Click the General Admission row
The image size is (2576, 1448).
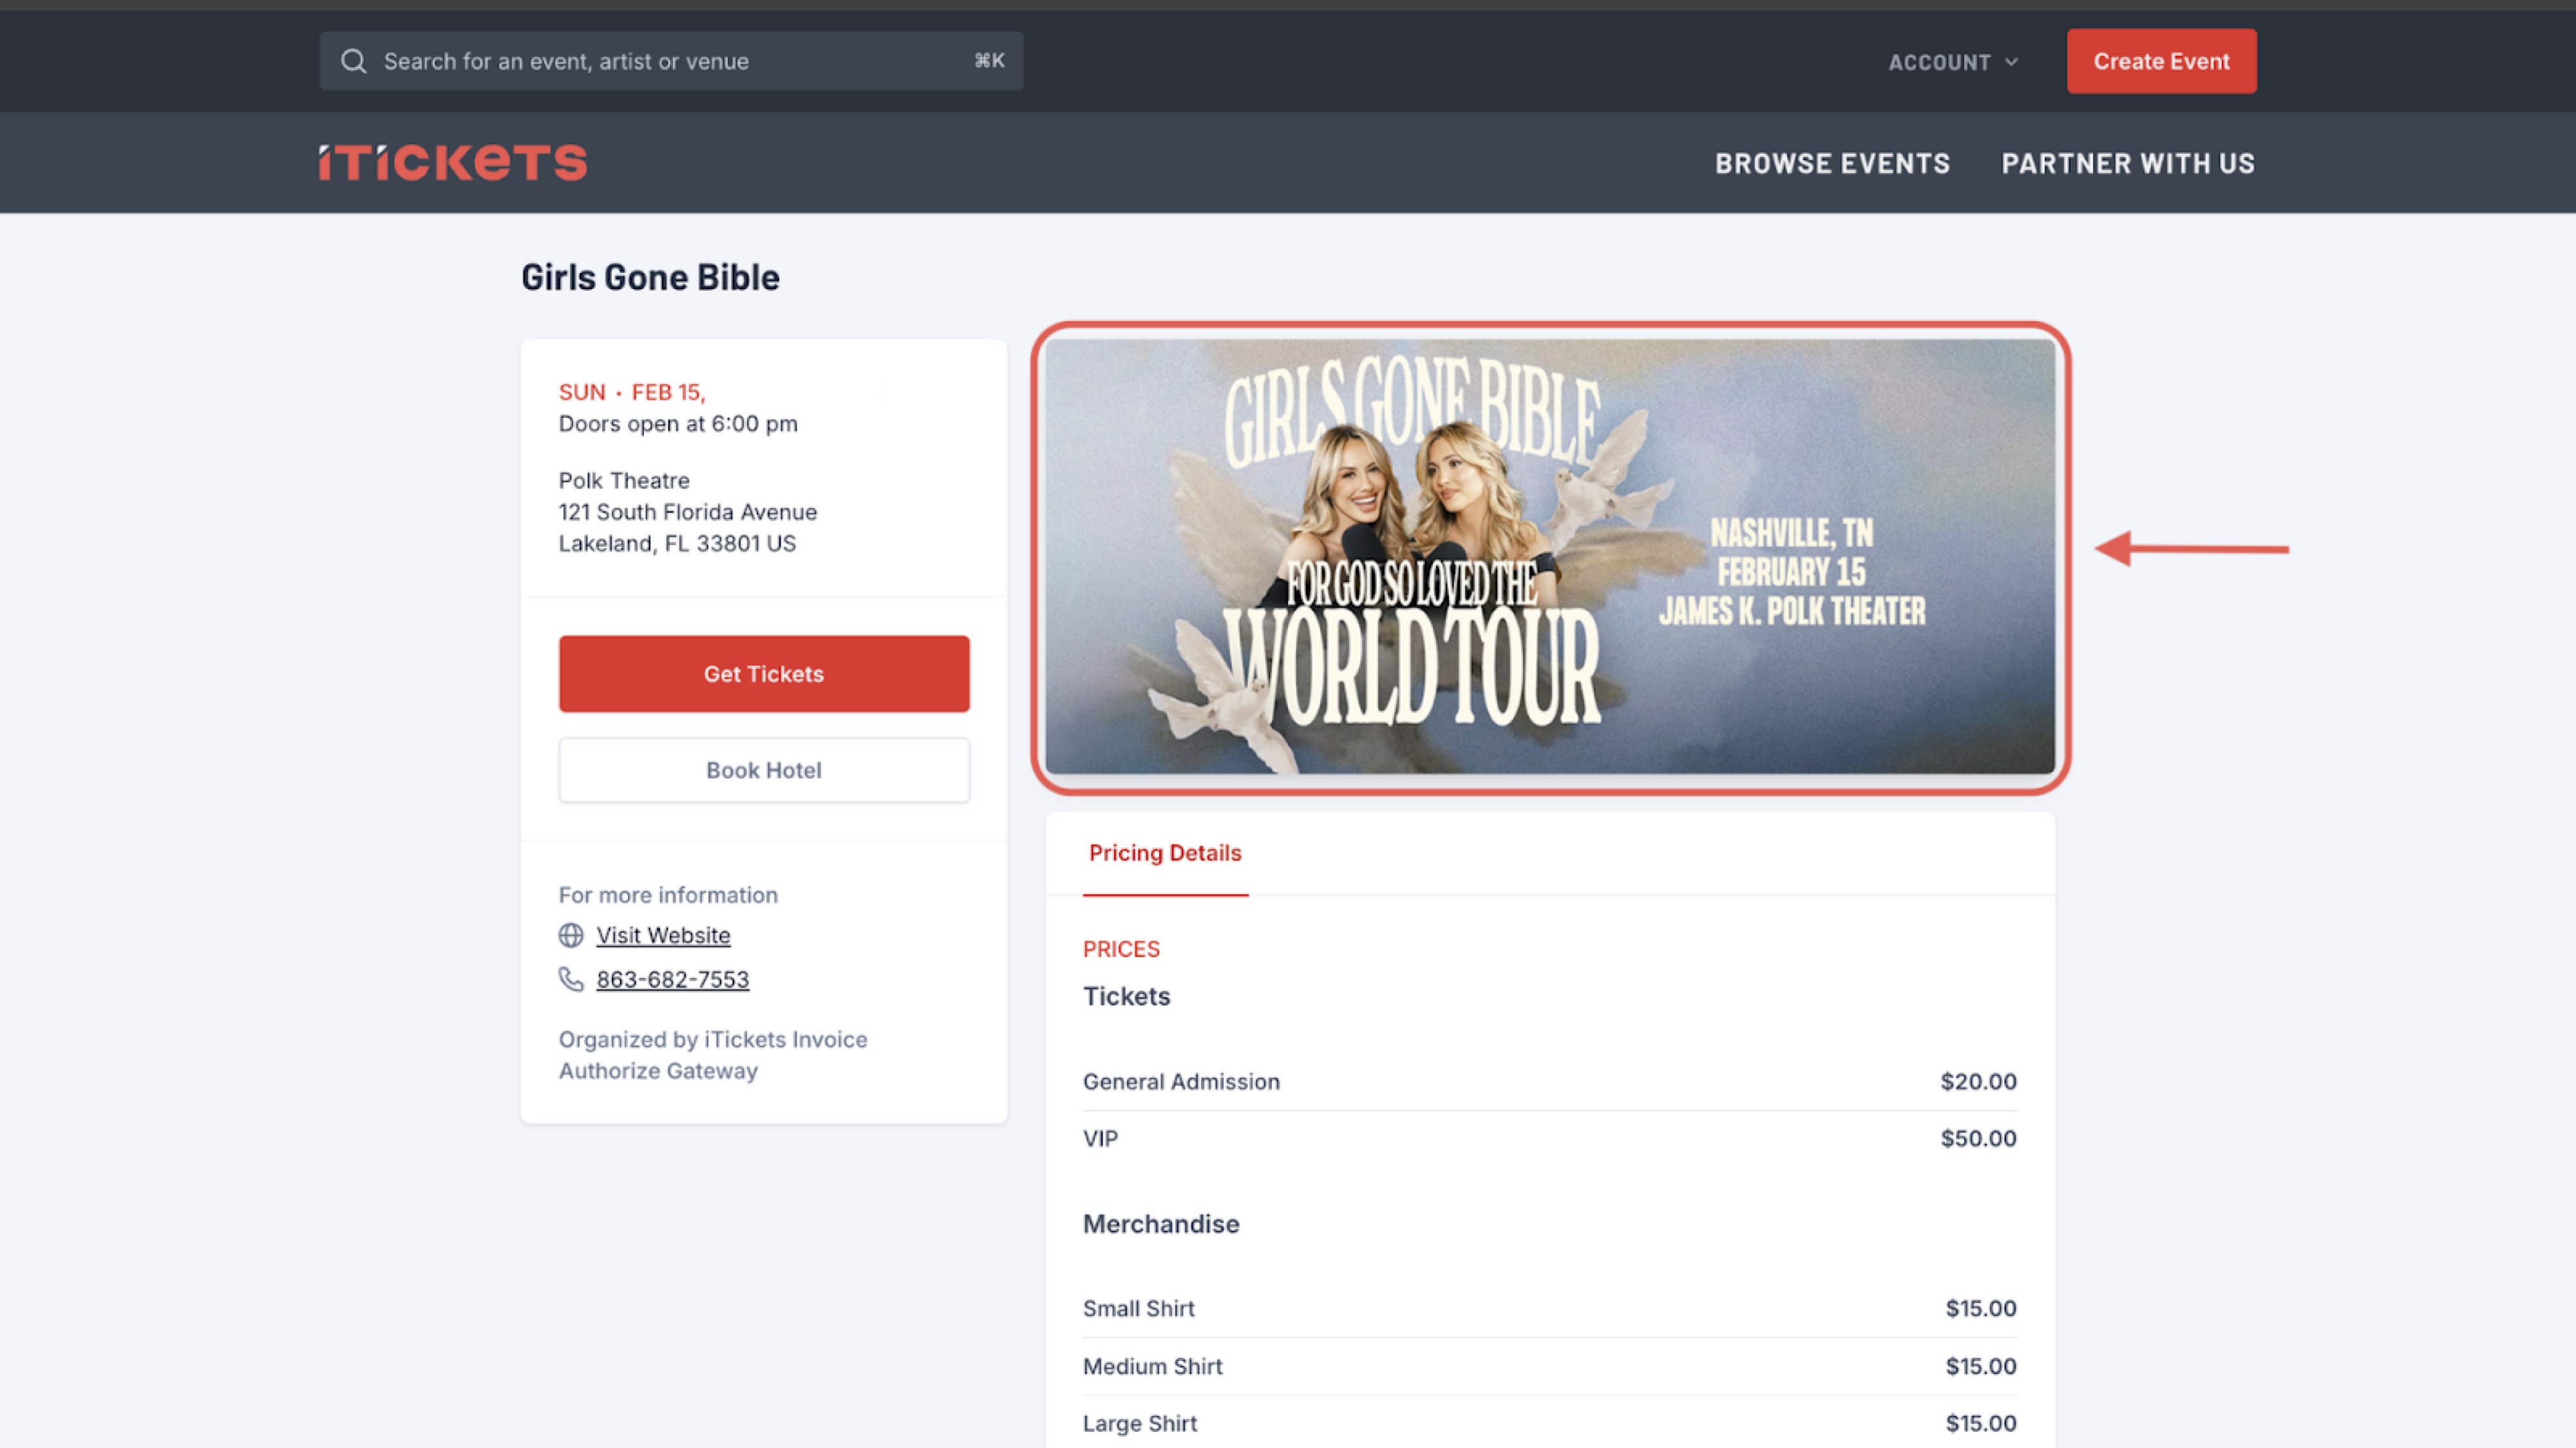pyautogui.click(x=1549, y=1081)
